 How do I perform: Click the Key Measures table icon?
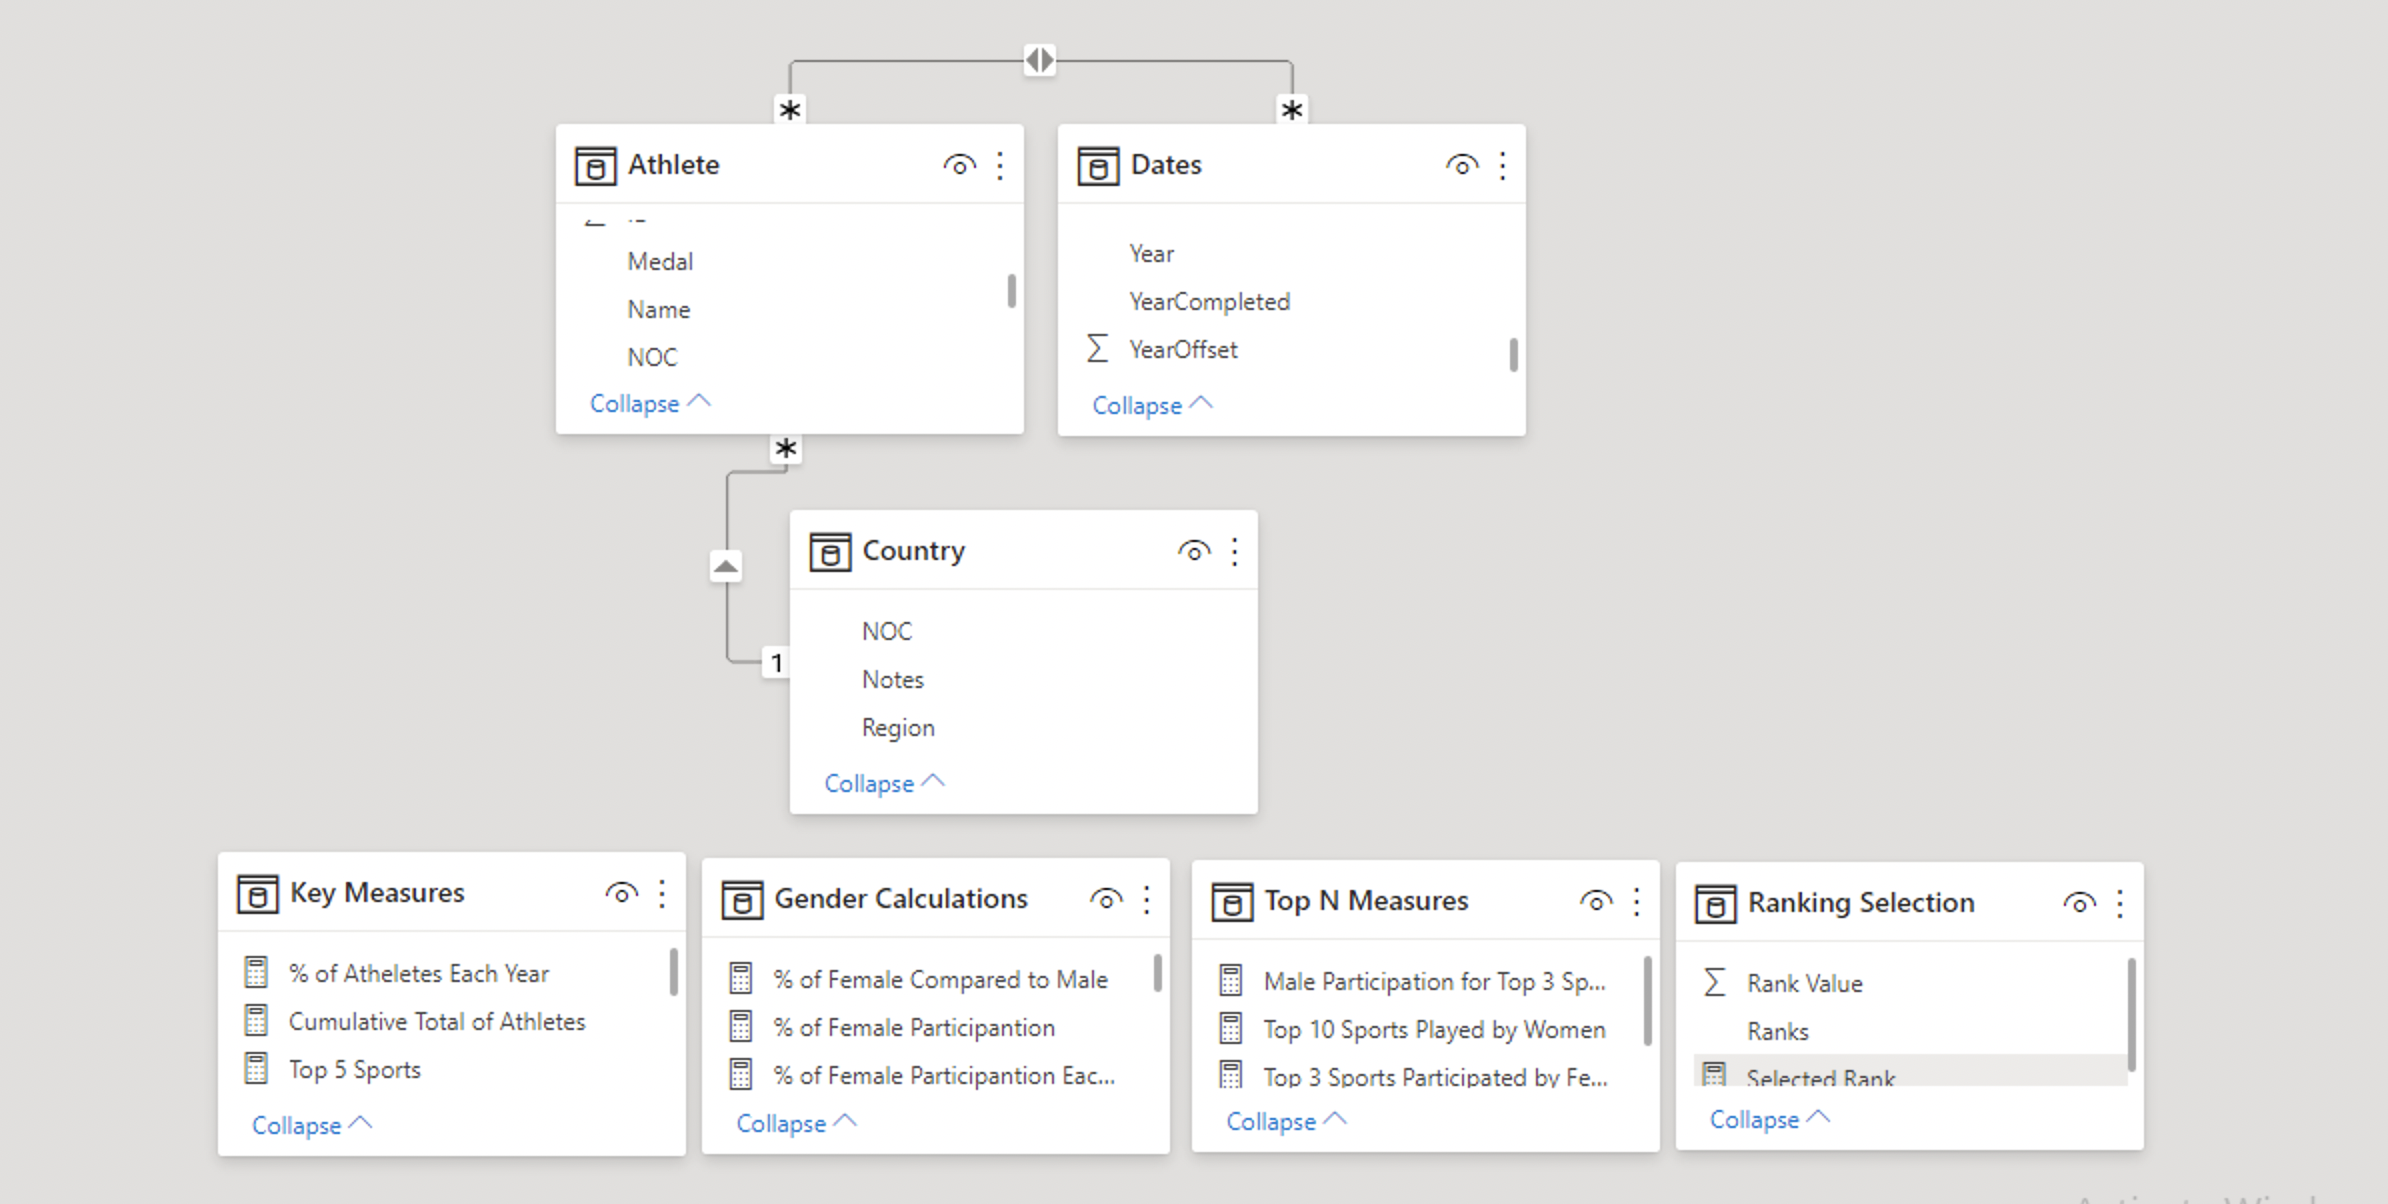pos(257,894)
